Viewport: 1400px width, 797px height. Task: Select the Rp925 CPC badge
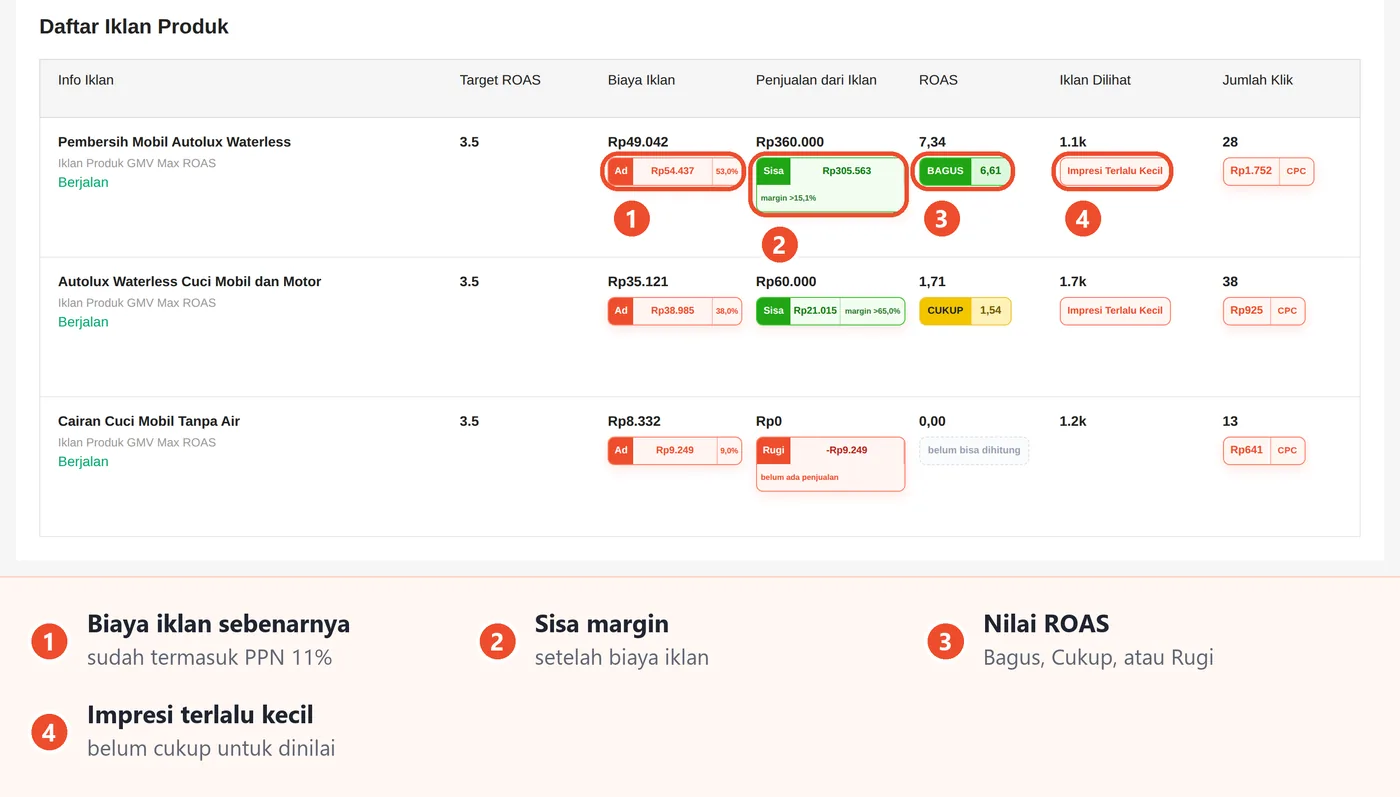(x=1264, y=311)
